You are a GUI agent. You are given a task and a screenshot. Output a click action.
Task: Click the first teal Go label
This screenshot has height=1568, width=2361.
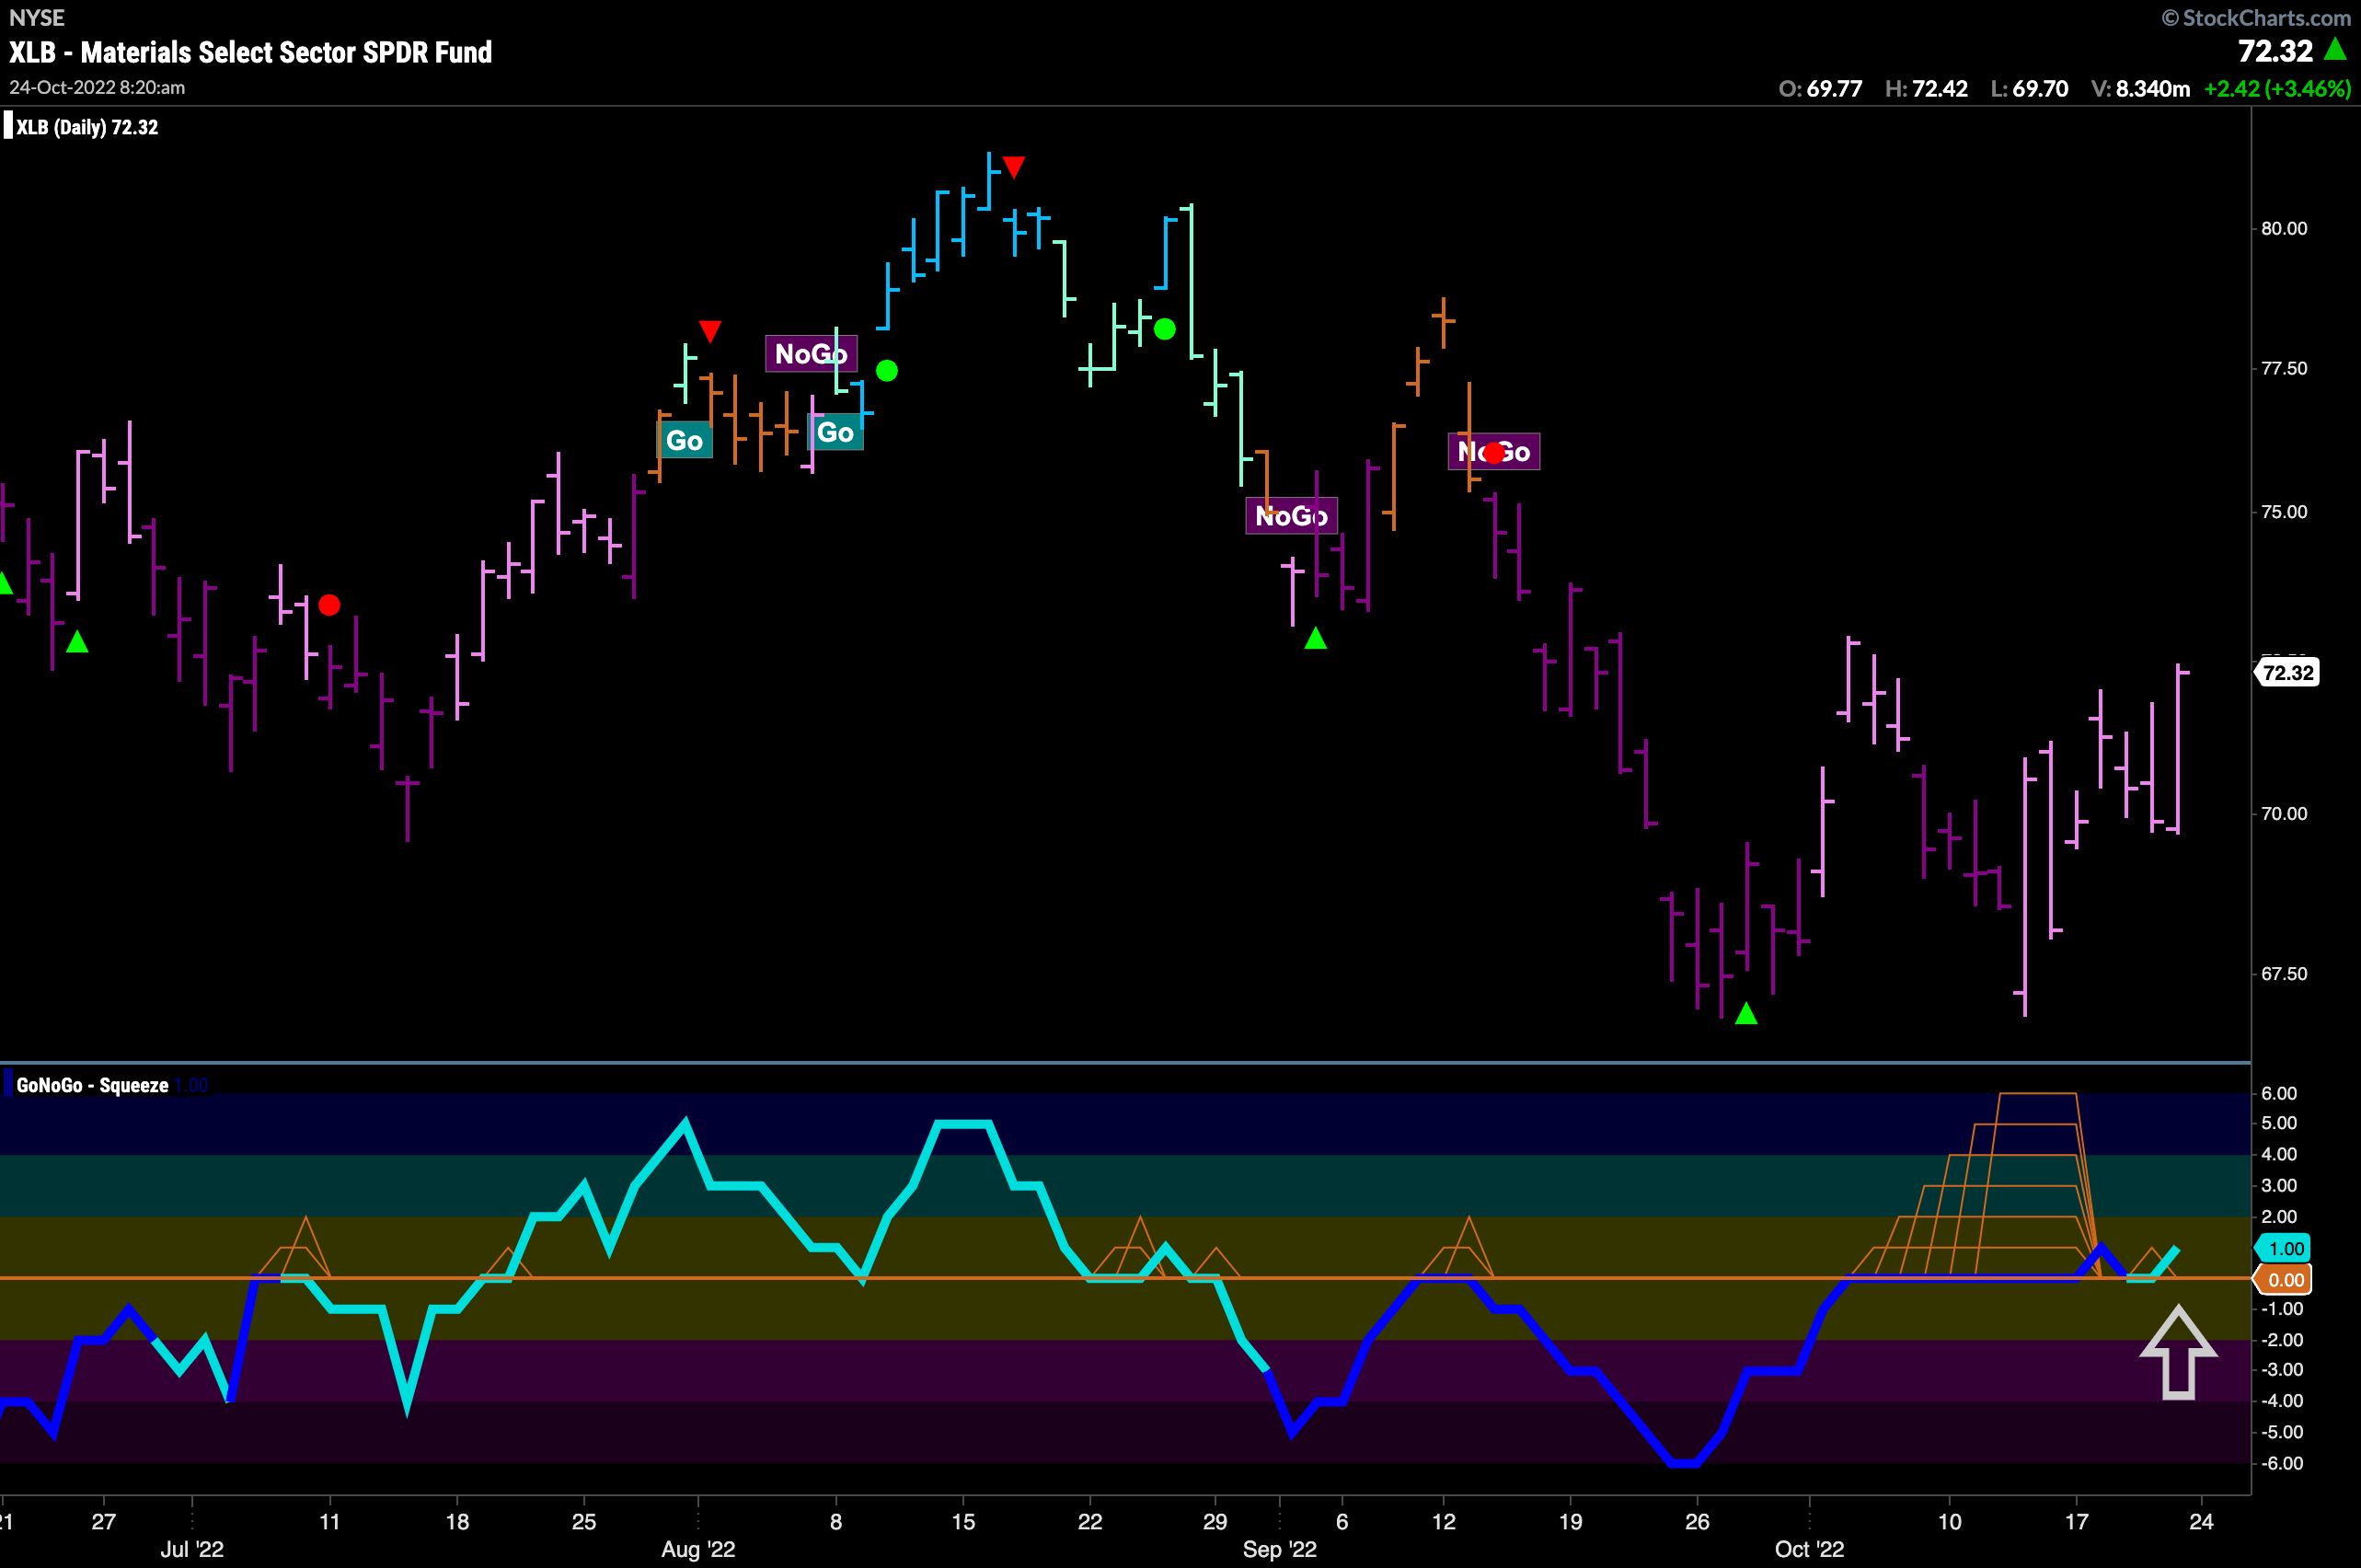point(685,440)
